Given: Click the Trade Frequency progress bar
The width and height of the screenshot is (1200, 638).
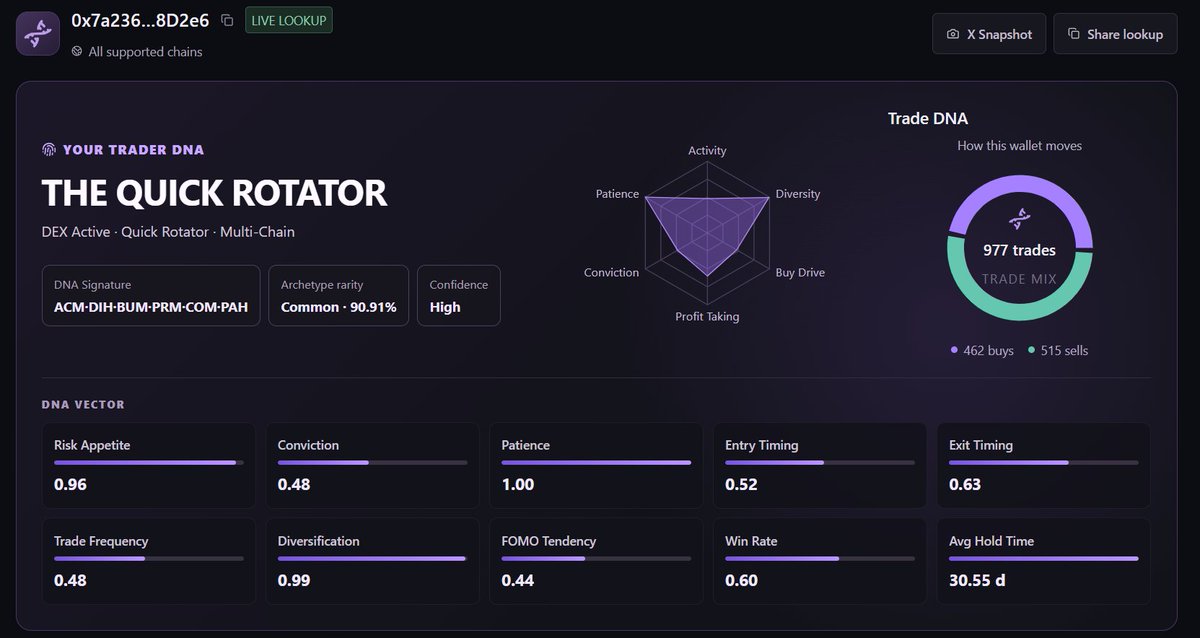Looking at the screenshot, I should [x=148, y=558].
